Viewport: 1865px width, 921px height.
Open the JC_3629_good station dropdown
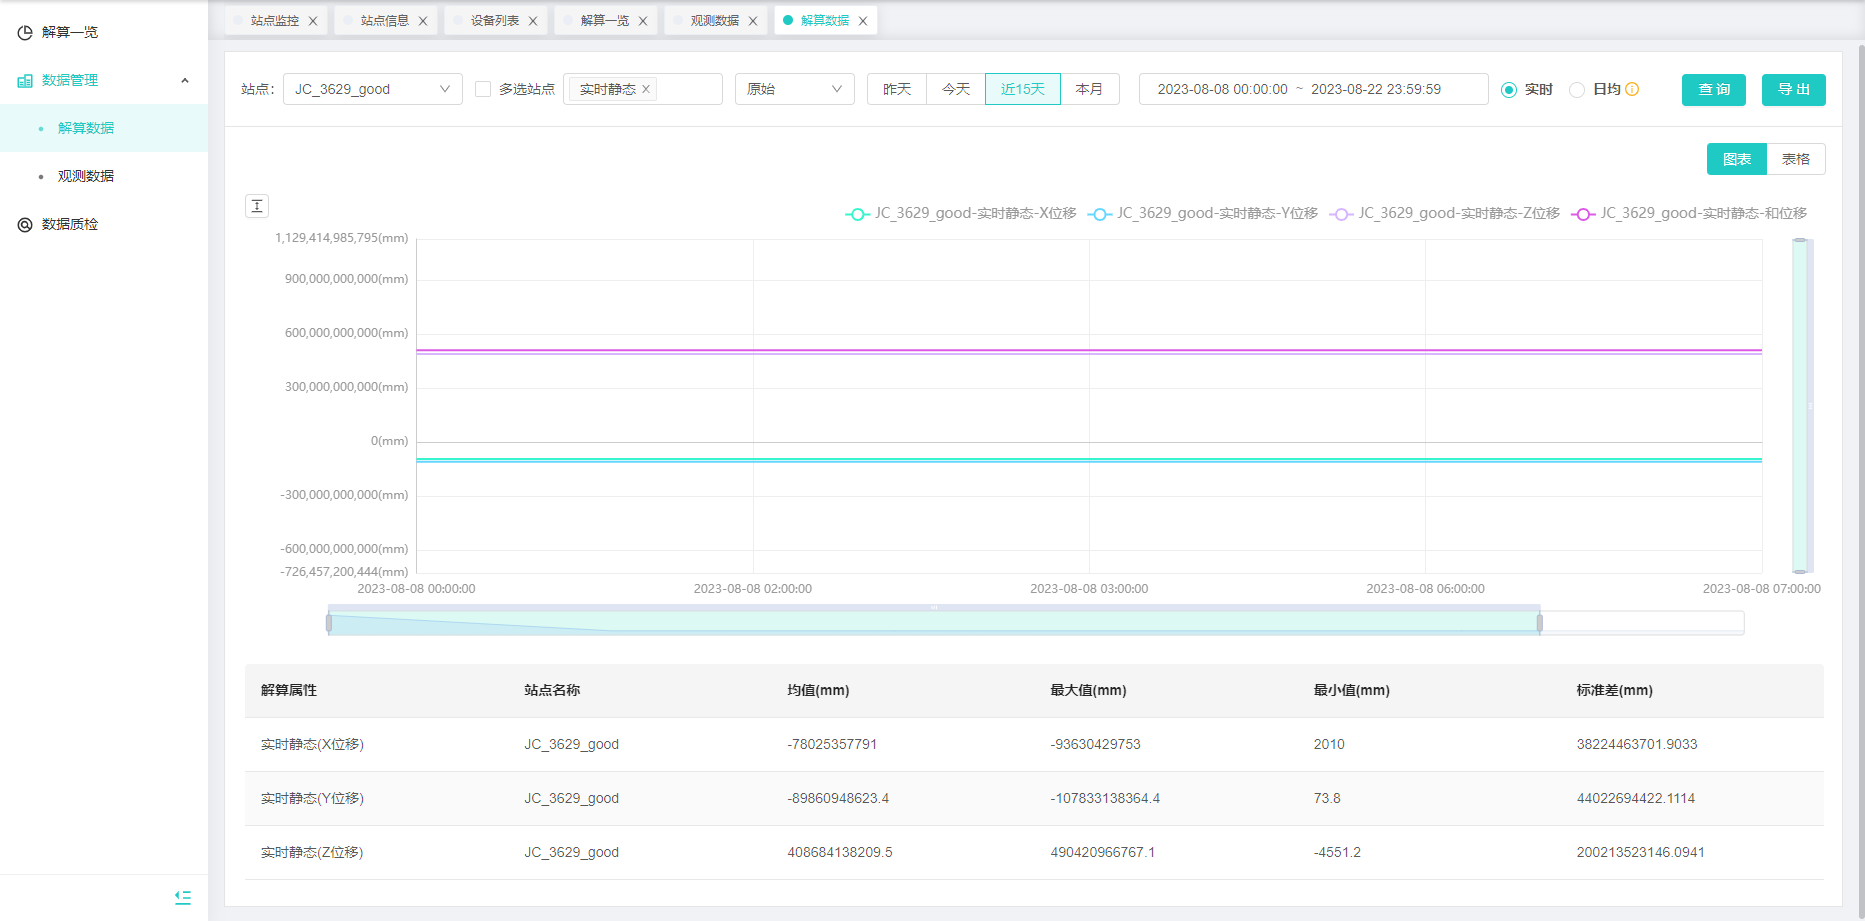tap(372, 89)
